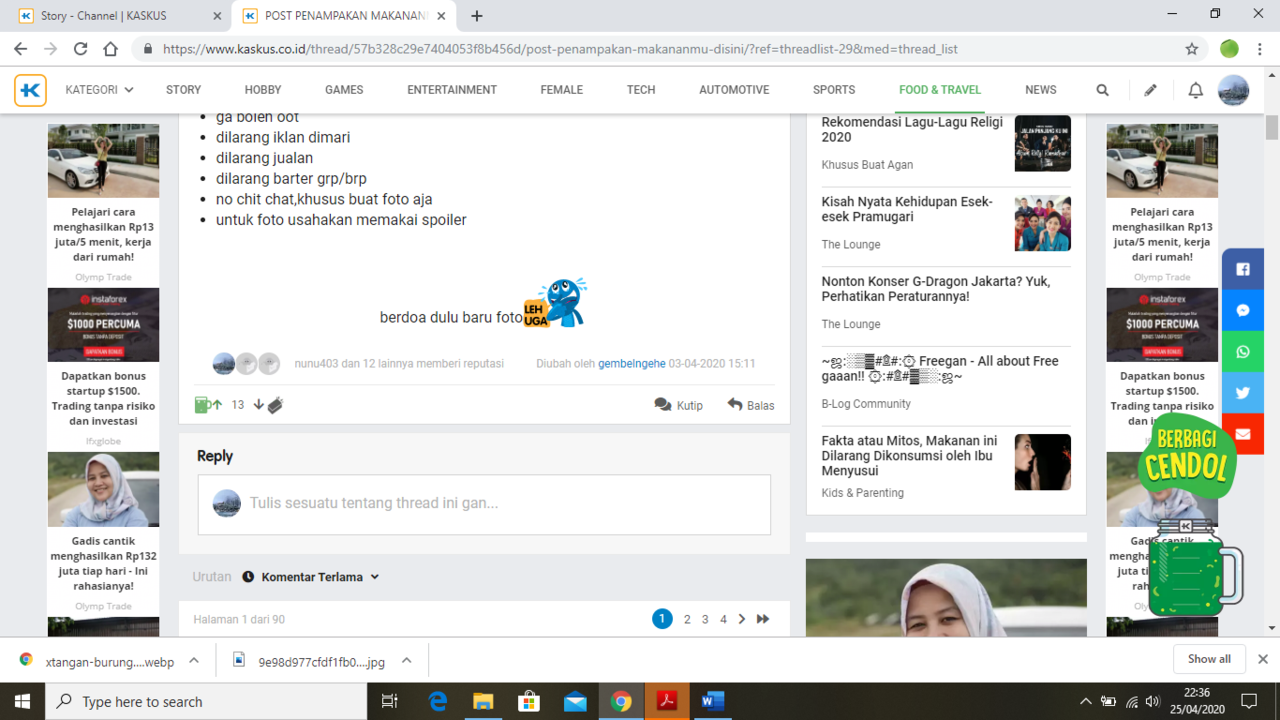The height and width of the screenshot is (720, 1280).
Task: Open the STORY menu item
Action: (x=183, y=90)
